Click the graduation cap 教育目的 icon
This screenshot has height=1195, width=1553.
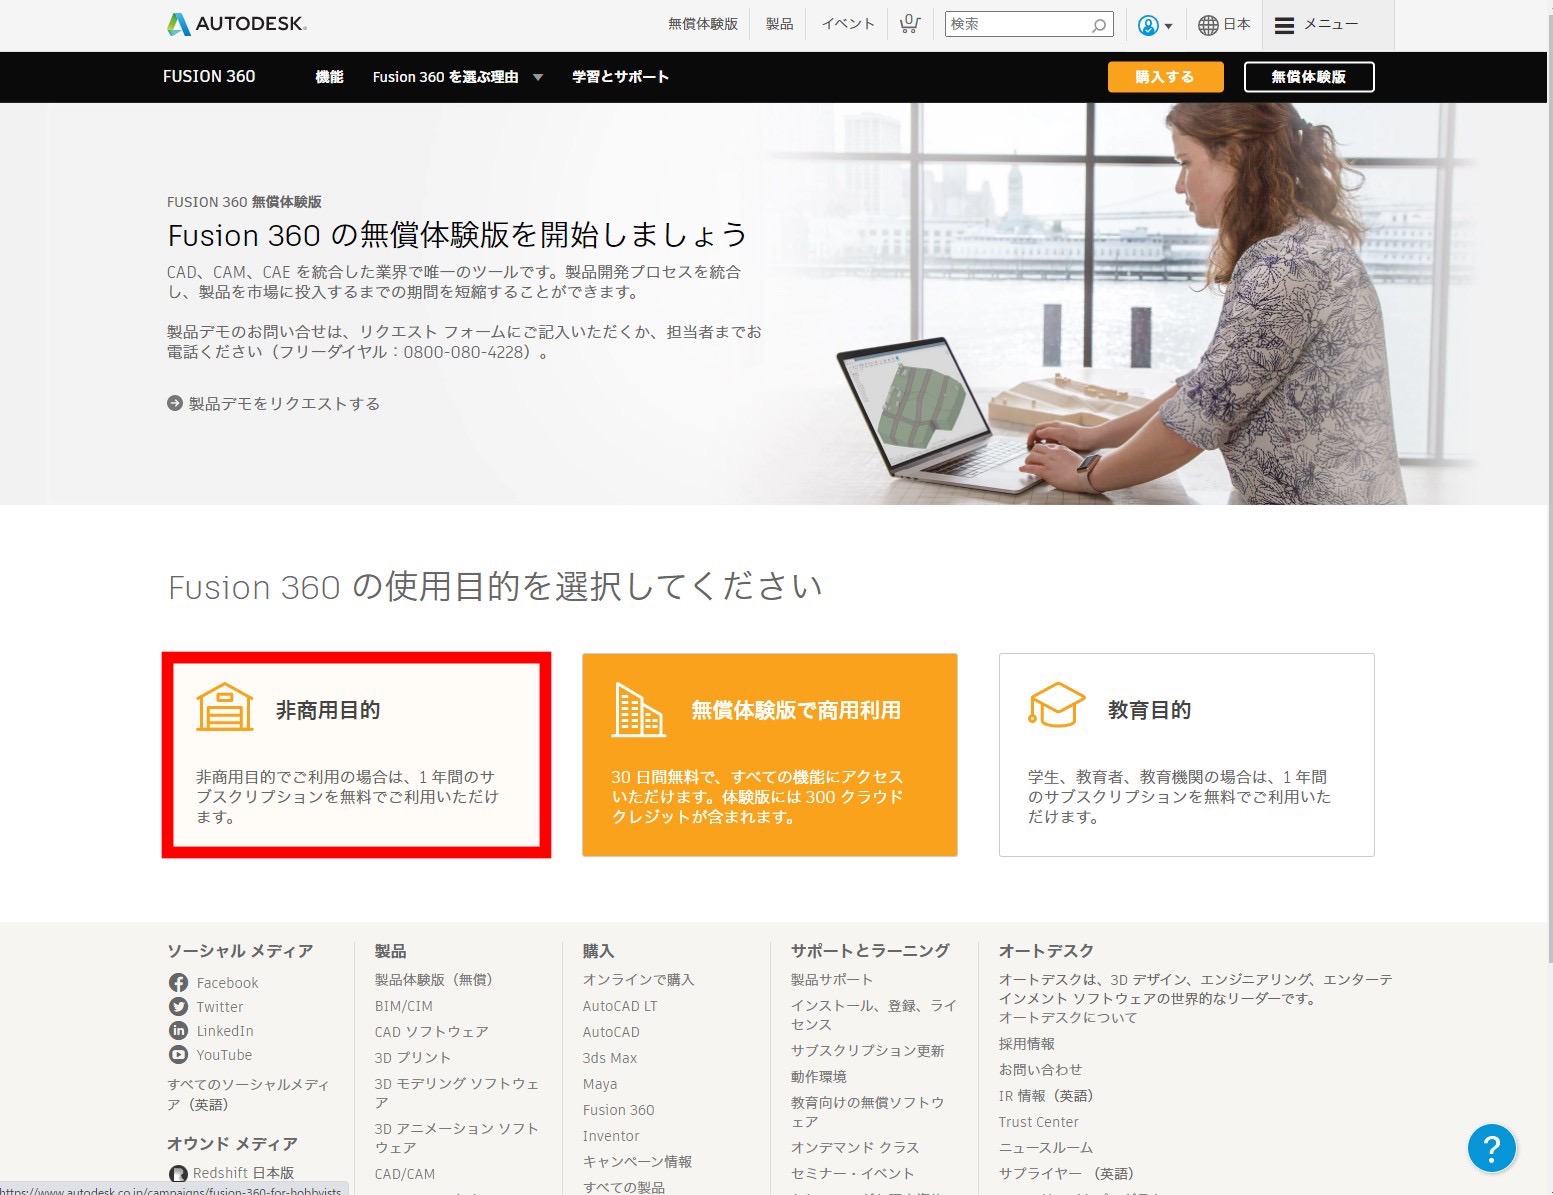click(1056, 705)
